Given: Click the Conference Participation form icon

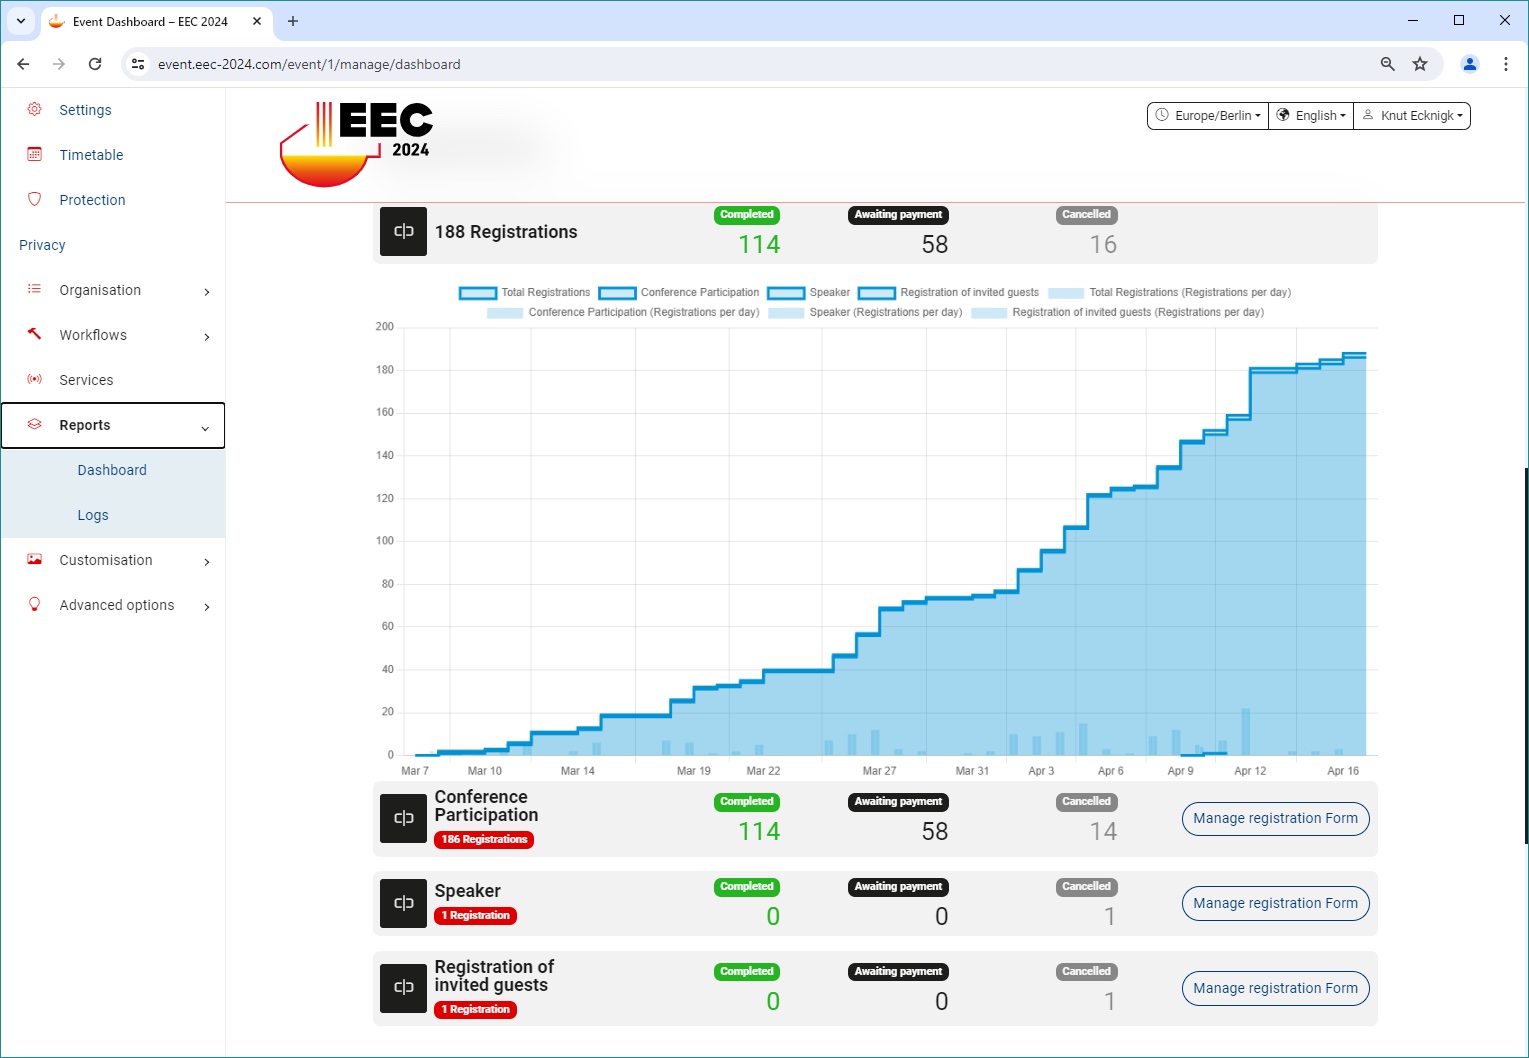Looking at the screenshot, I should (x=404, y=818).
